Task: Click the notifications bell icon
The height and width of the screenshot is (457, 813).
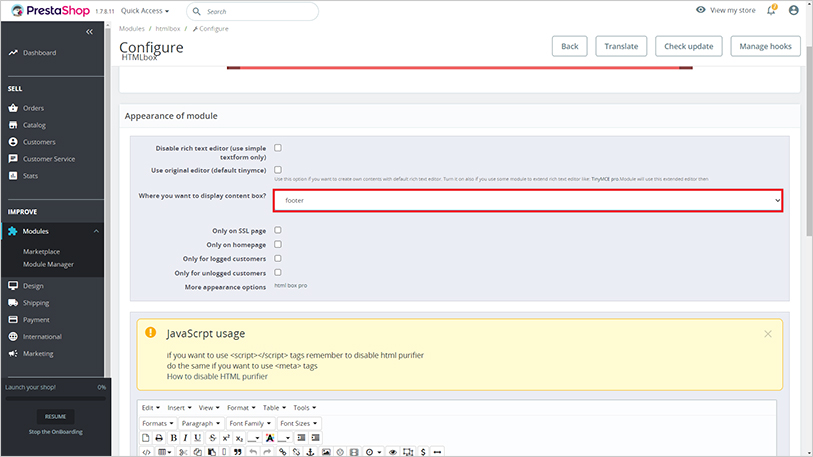Action: (x=771, y=10)
